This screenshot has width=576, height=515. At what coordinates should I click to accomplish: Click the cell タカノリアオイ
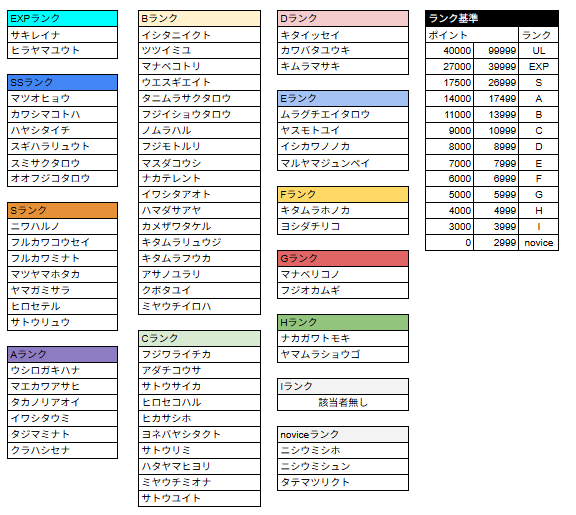(x=62, y=403)
